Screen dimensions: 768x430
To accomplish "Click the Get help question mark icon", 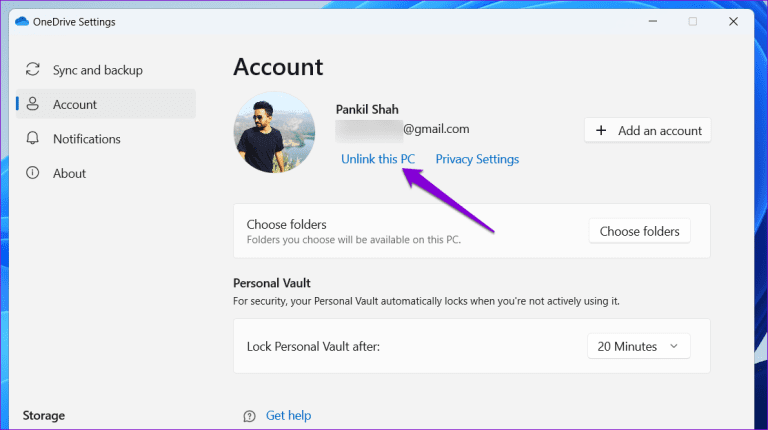I will click(249, 415).
